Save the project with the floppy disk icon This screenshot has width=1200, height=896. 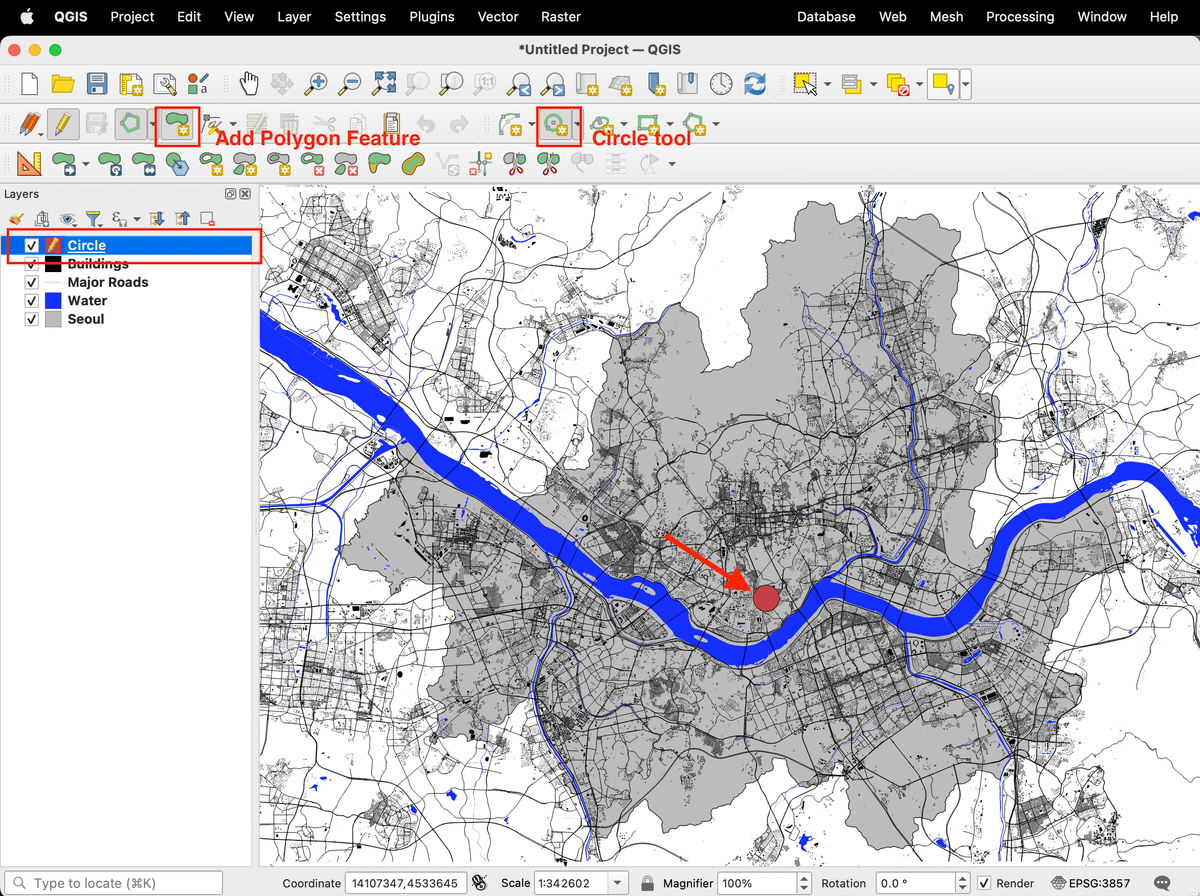coord(97,84)
